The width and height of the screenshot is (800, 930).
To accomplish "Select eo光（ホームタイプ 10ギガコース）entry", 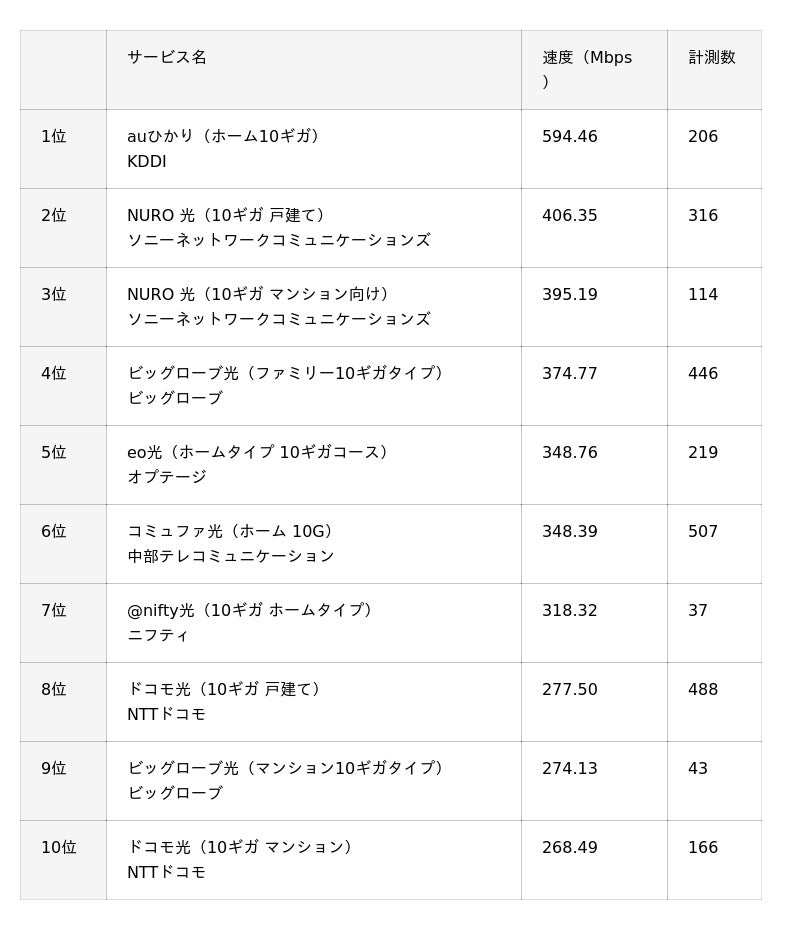I will click(x=258, y=453).
